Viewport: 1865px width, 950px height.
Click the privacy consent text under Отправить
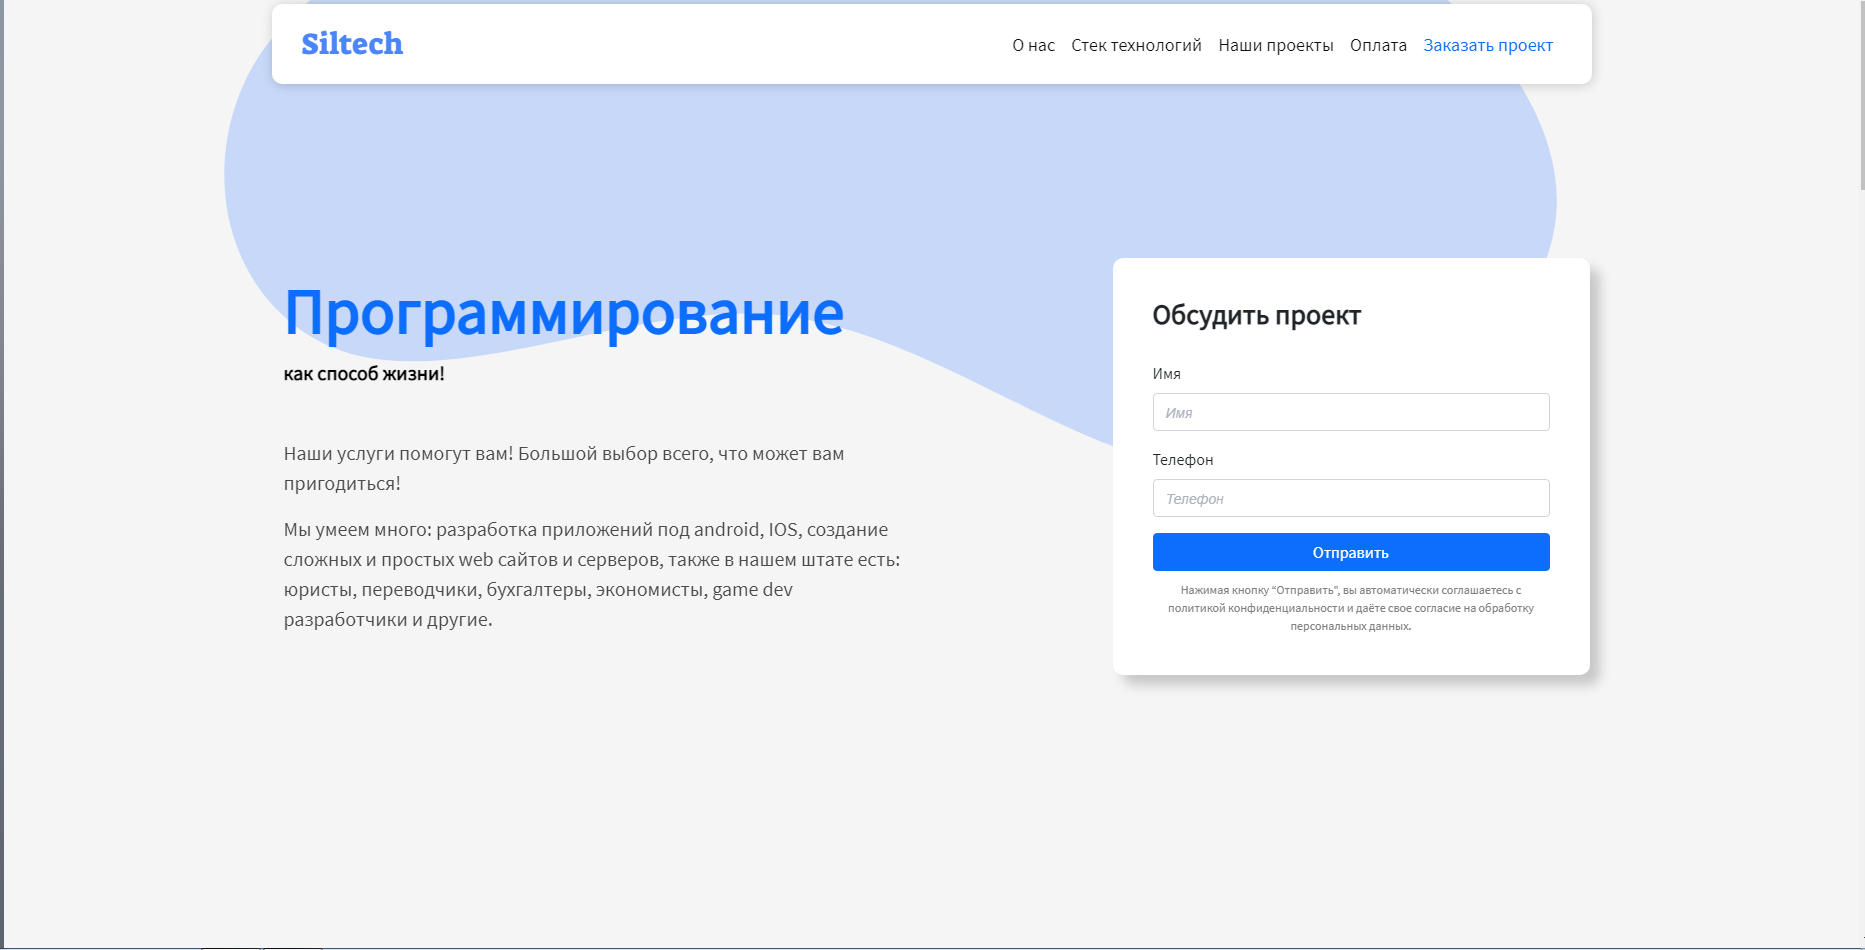[1351, 607]
